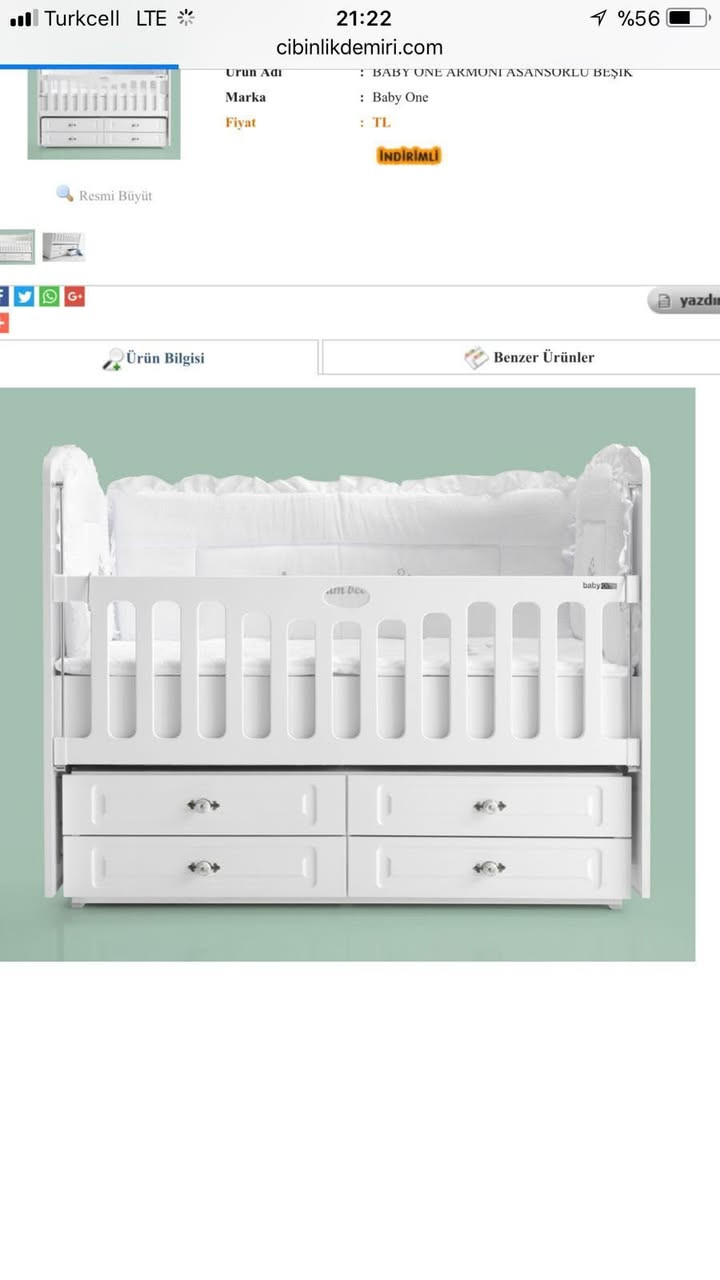Select the second crib thumbnail
The width and height of the screenshot is (720, 1280).
click(63, 247)
